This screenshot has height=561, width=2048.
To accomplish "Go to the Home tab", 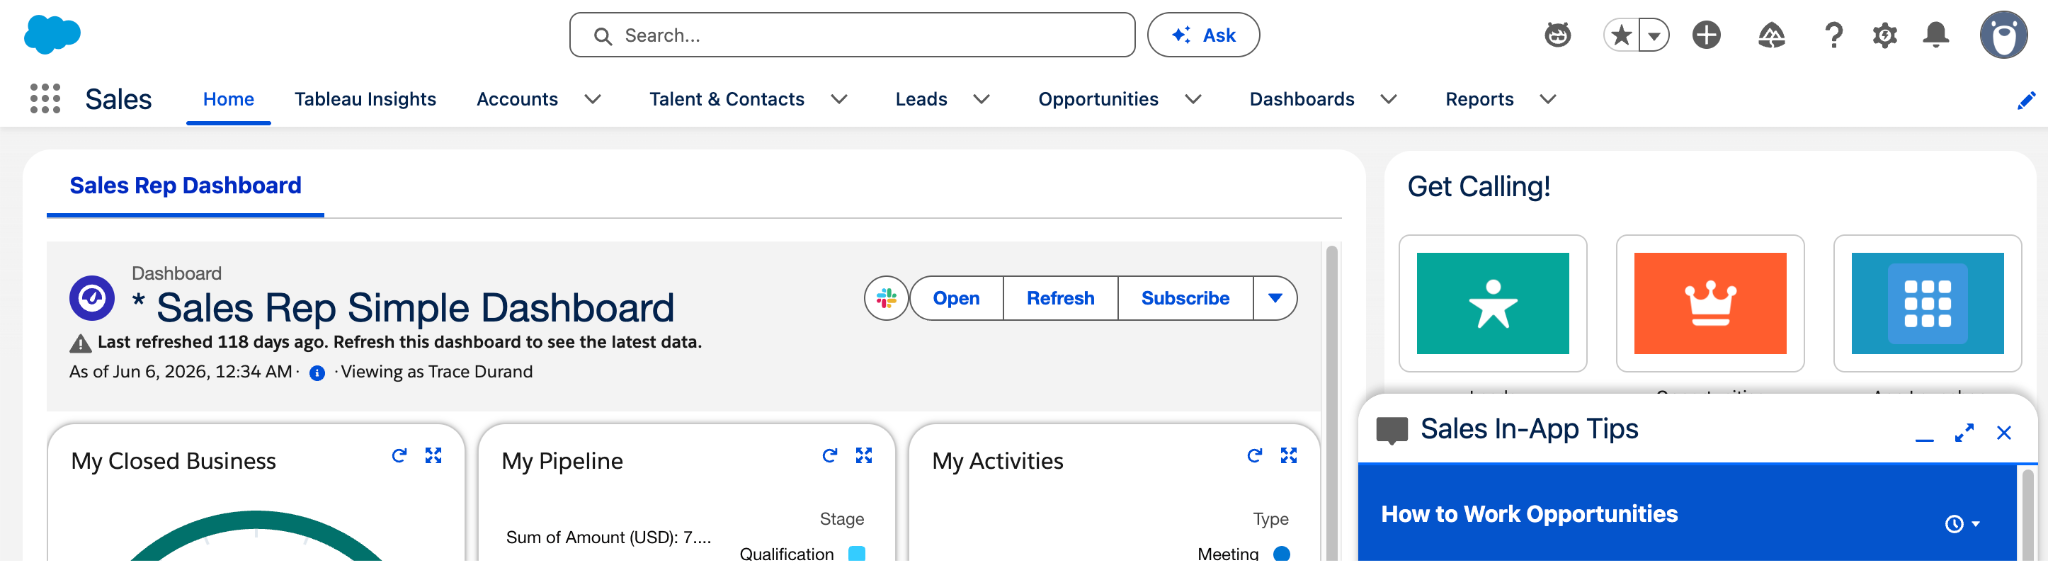I will coord(228,99).
